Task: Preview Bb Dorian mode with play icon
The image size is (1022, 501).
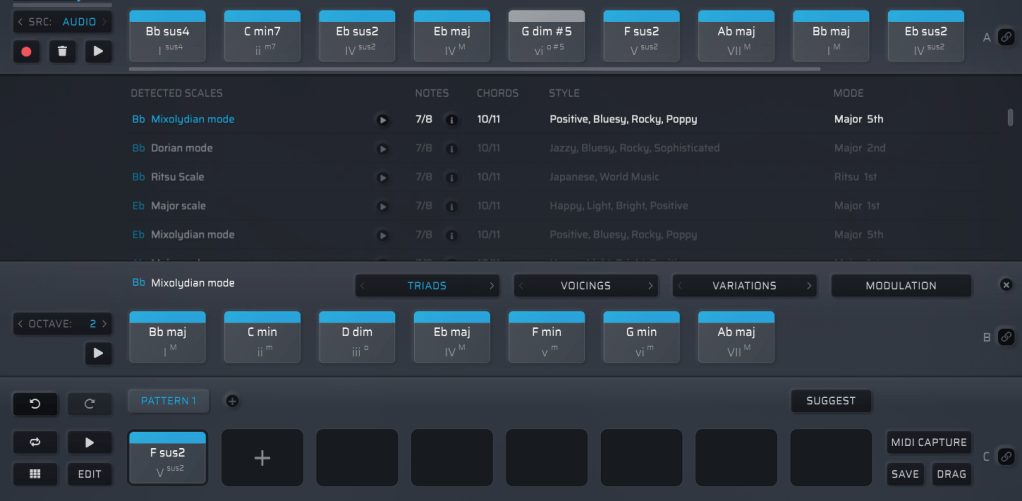Action: (x=382, y=149)
